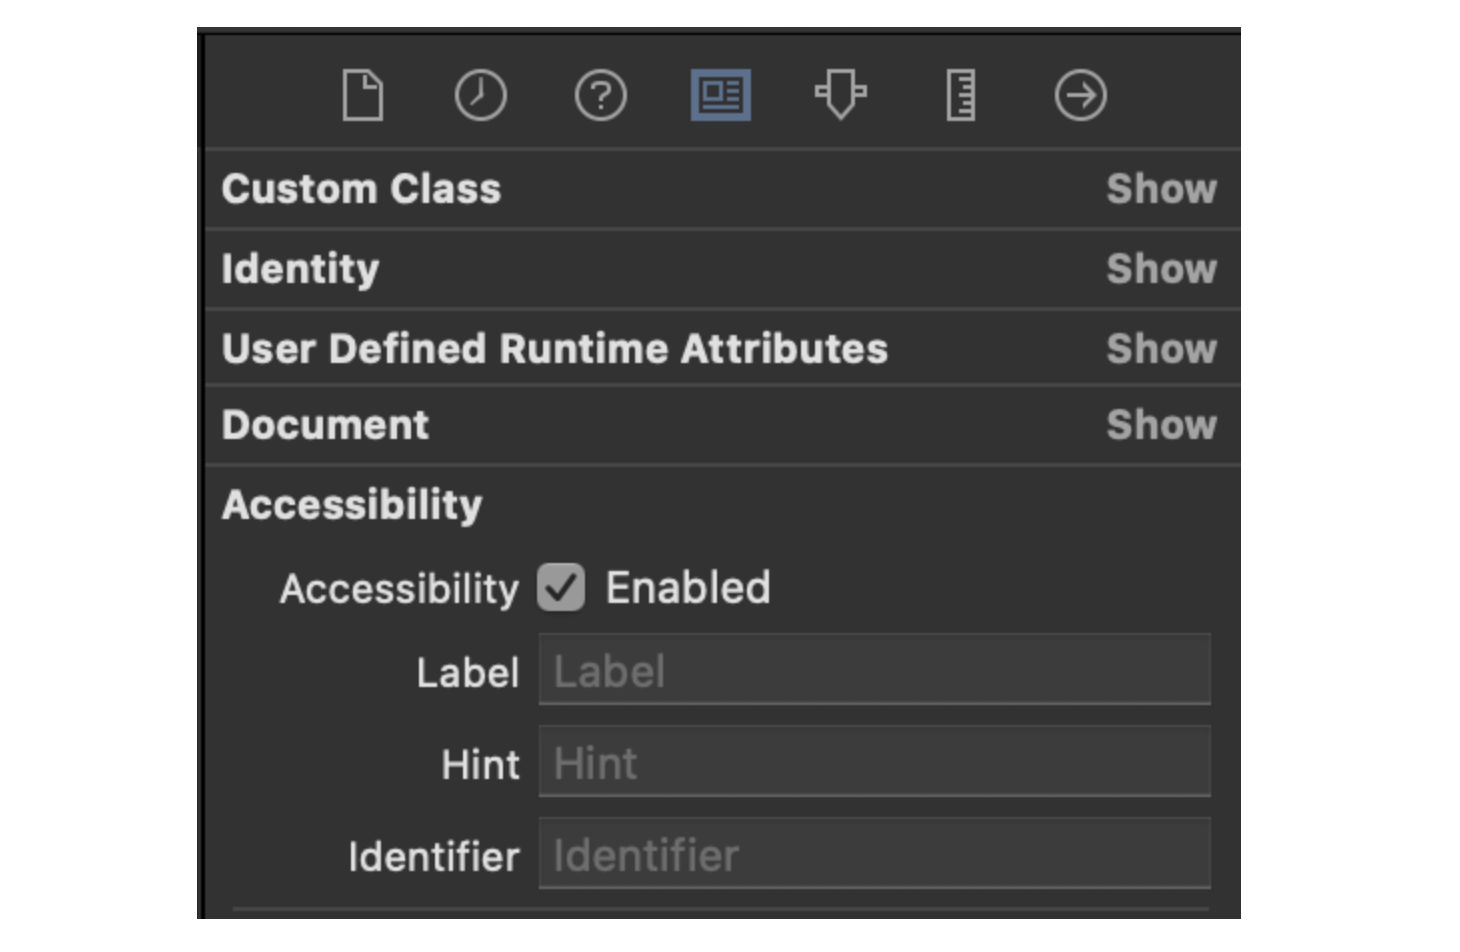Open the Connections inspector arrow icon
This screenshot has height=952, width=1460.
tap(1080, 96)
